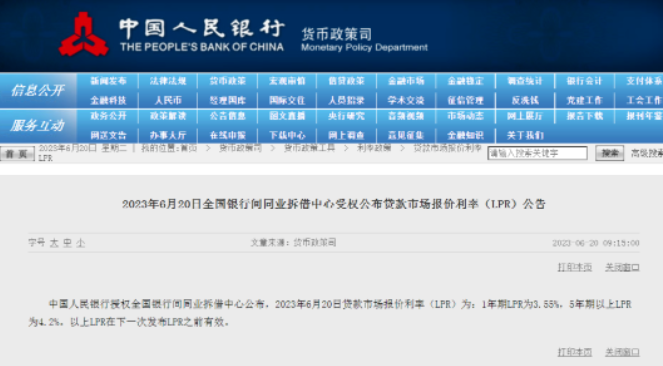This screenshot has width=663, height=366.
Task: Open the 新闻发布 menu item
Action: pos(109,81)
